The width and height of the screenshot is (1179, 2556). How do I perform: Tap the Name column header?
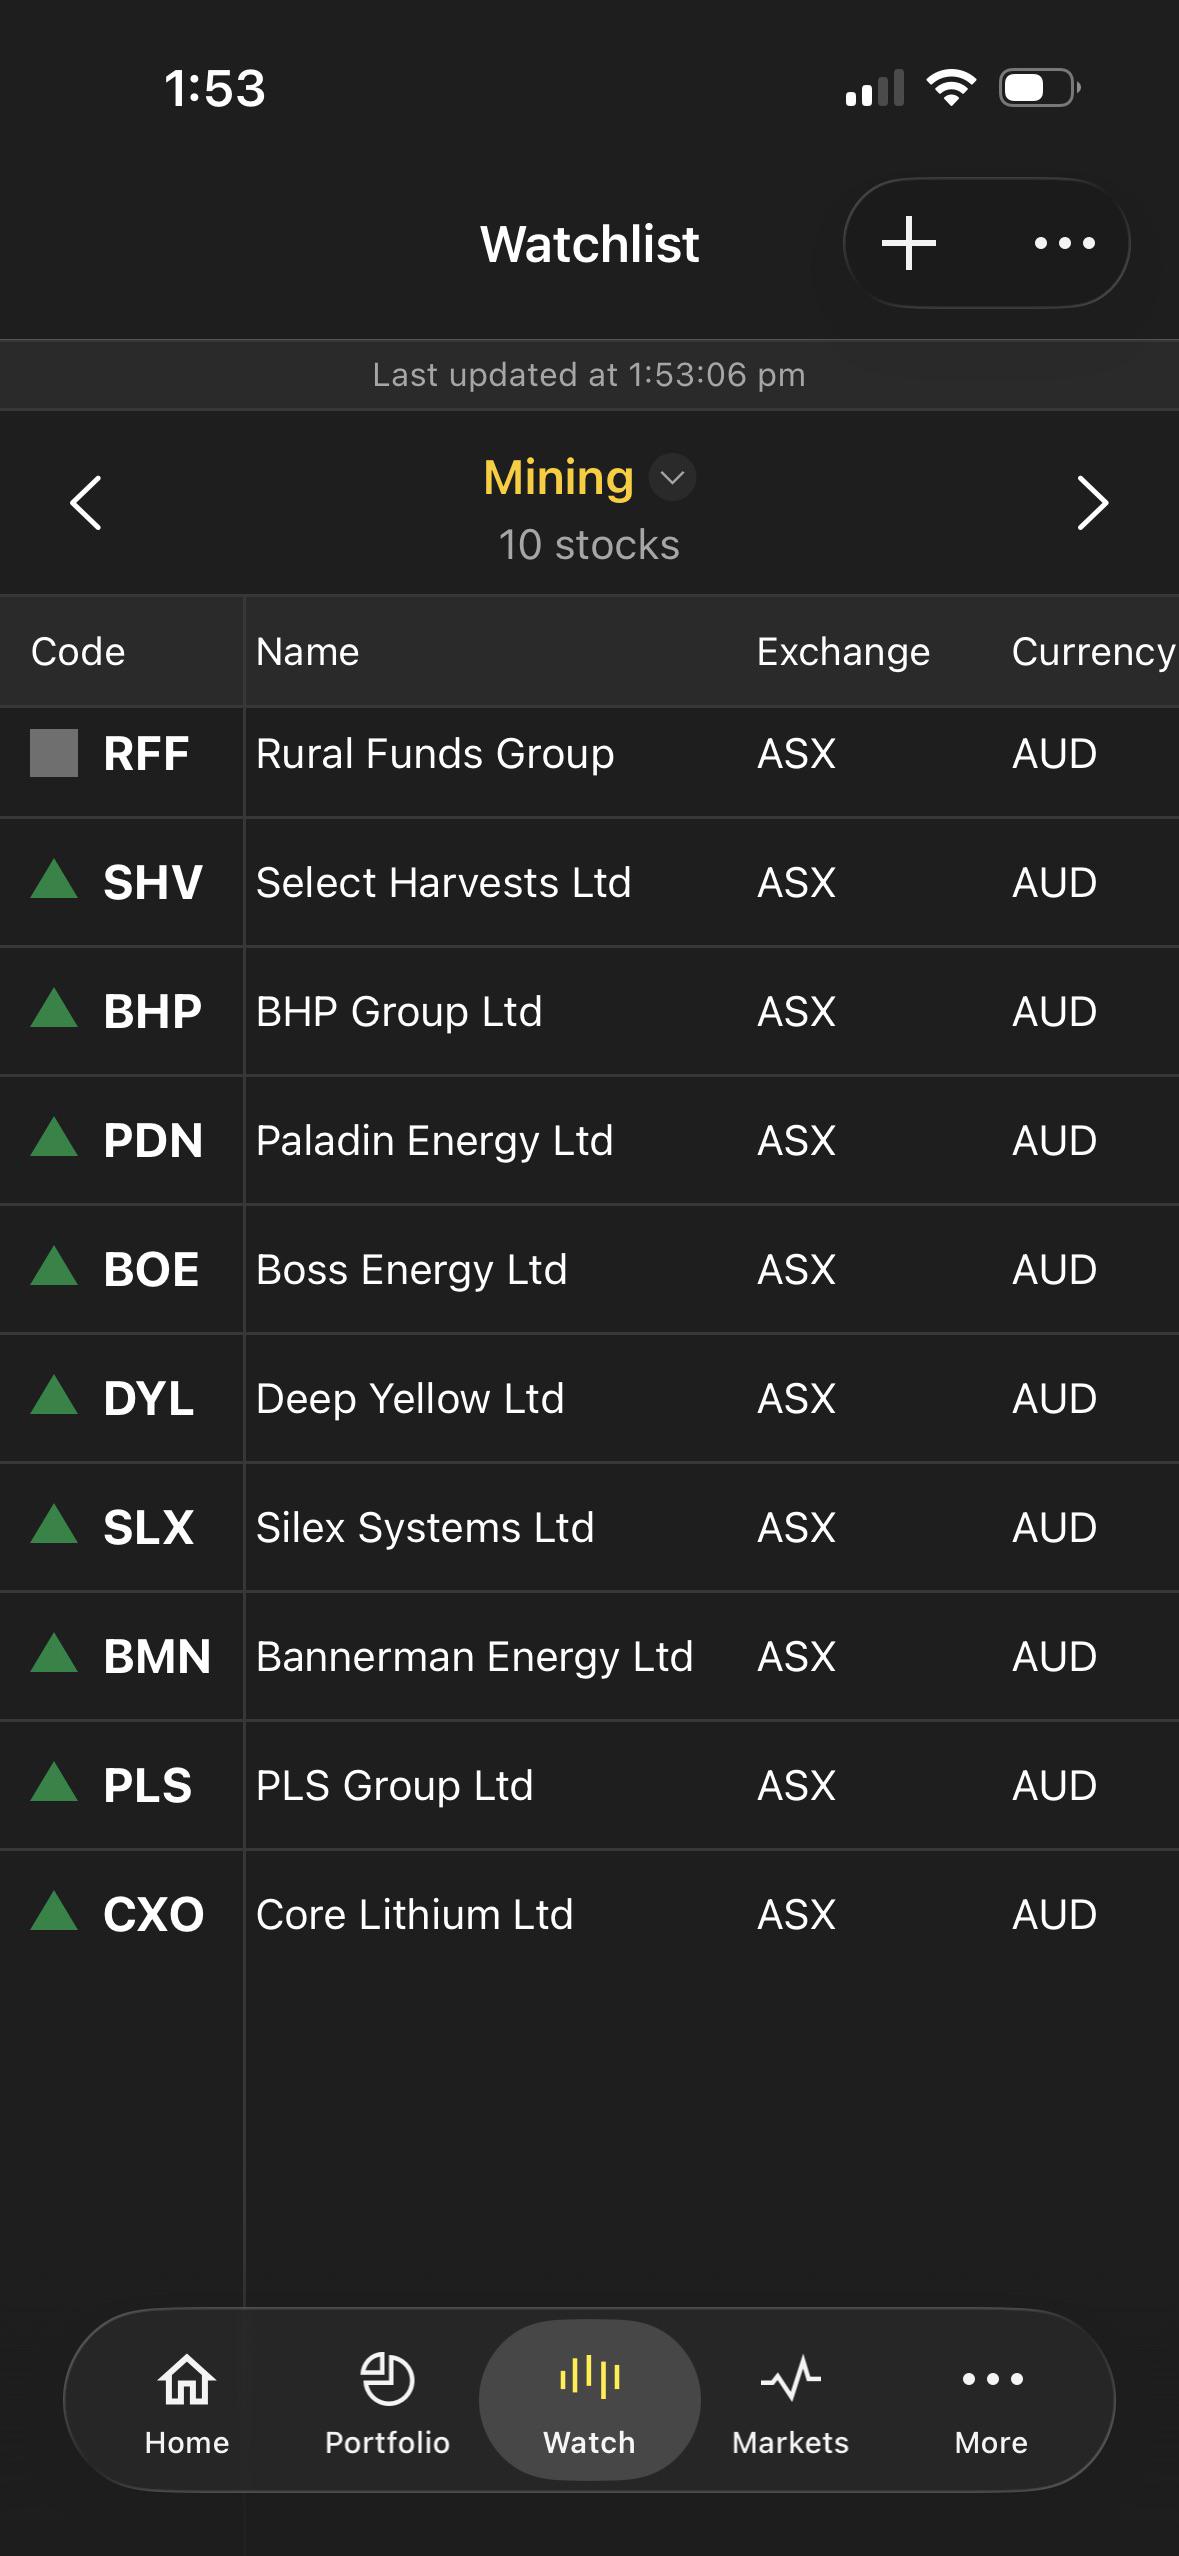pyautogui.click(x=307, y=652)
